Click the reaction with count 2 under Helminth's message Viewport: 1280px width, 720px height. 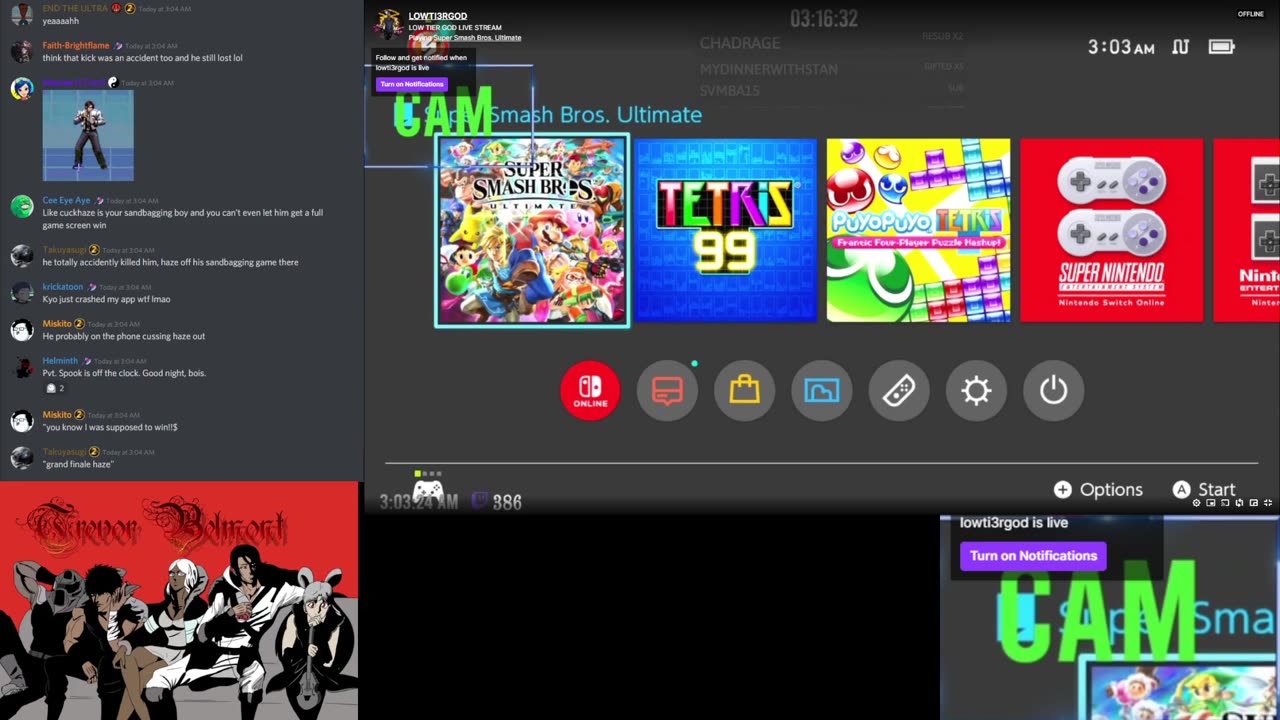pyautogui.click(x=55, y=388)
